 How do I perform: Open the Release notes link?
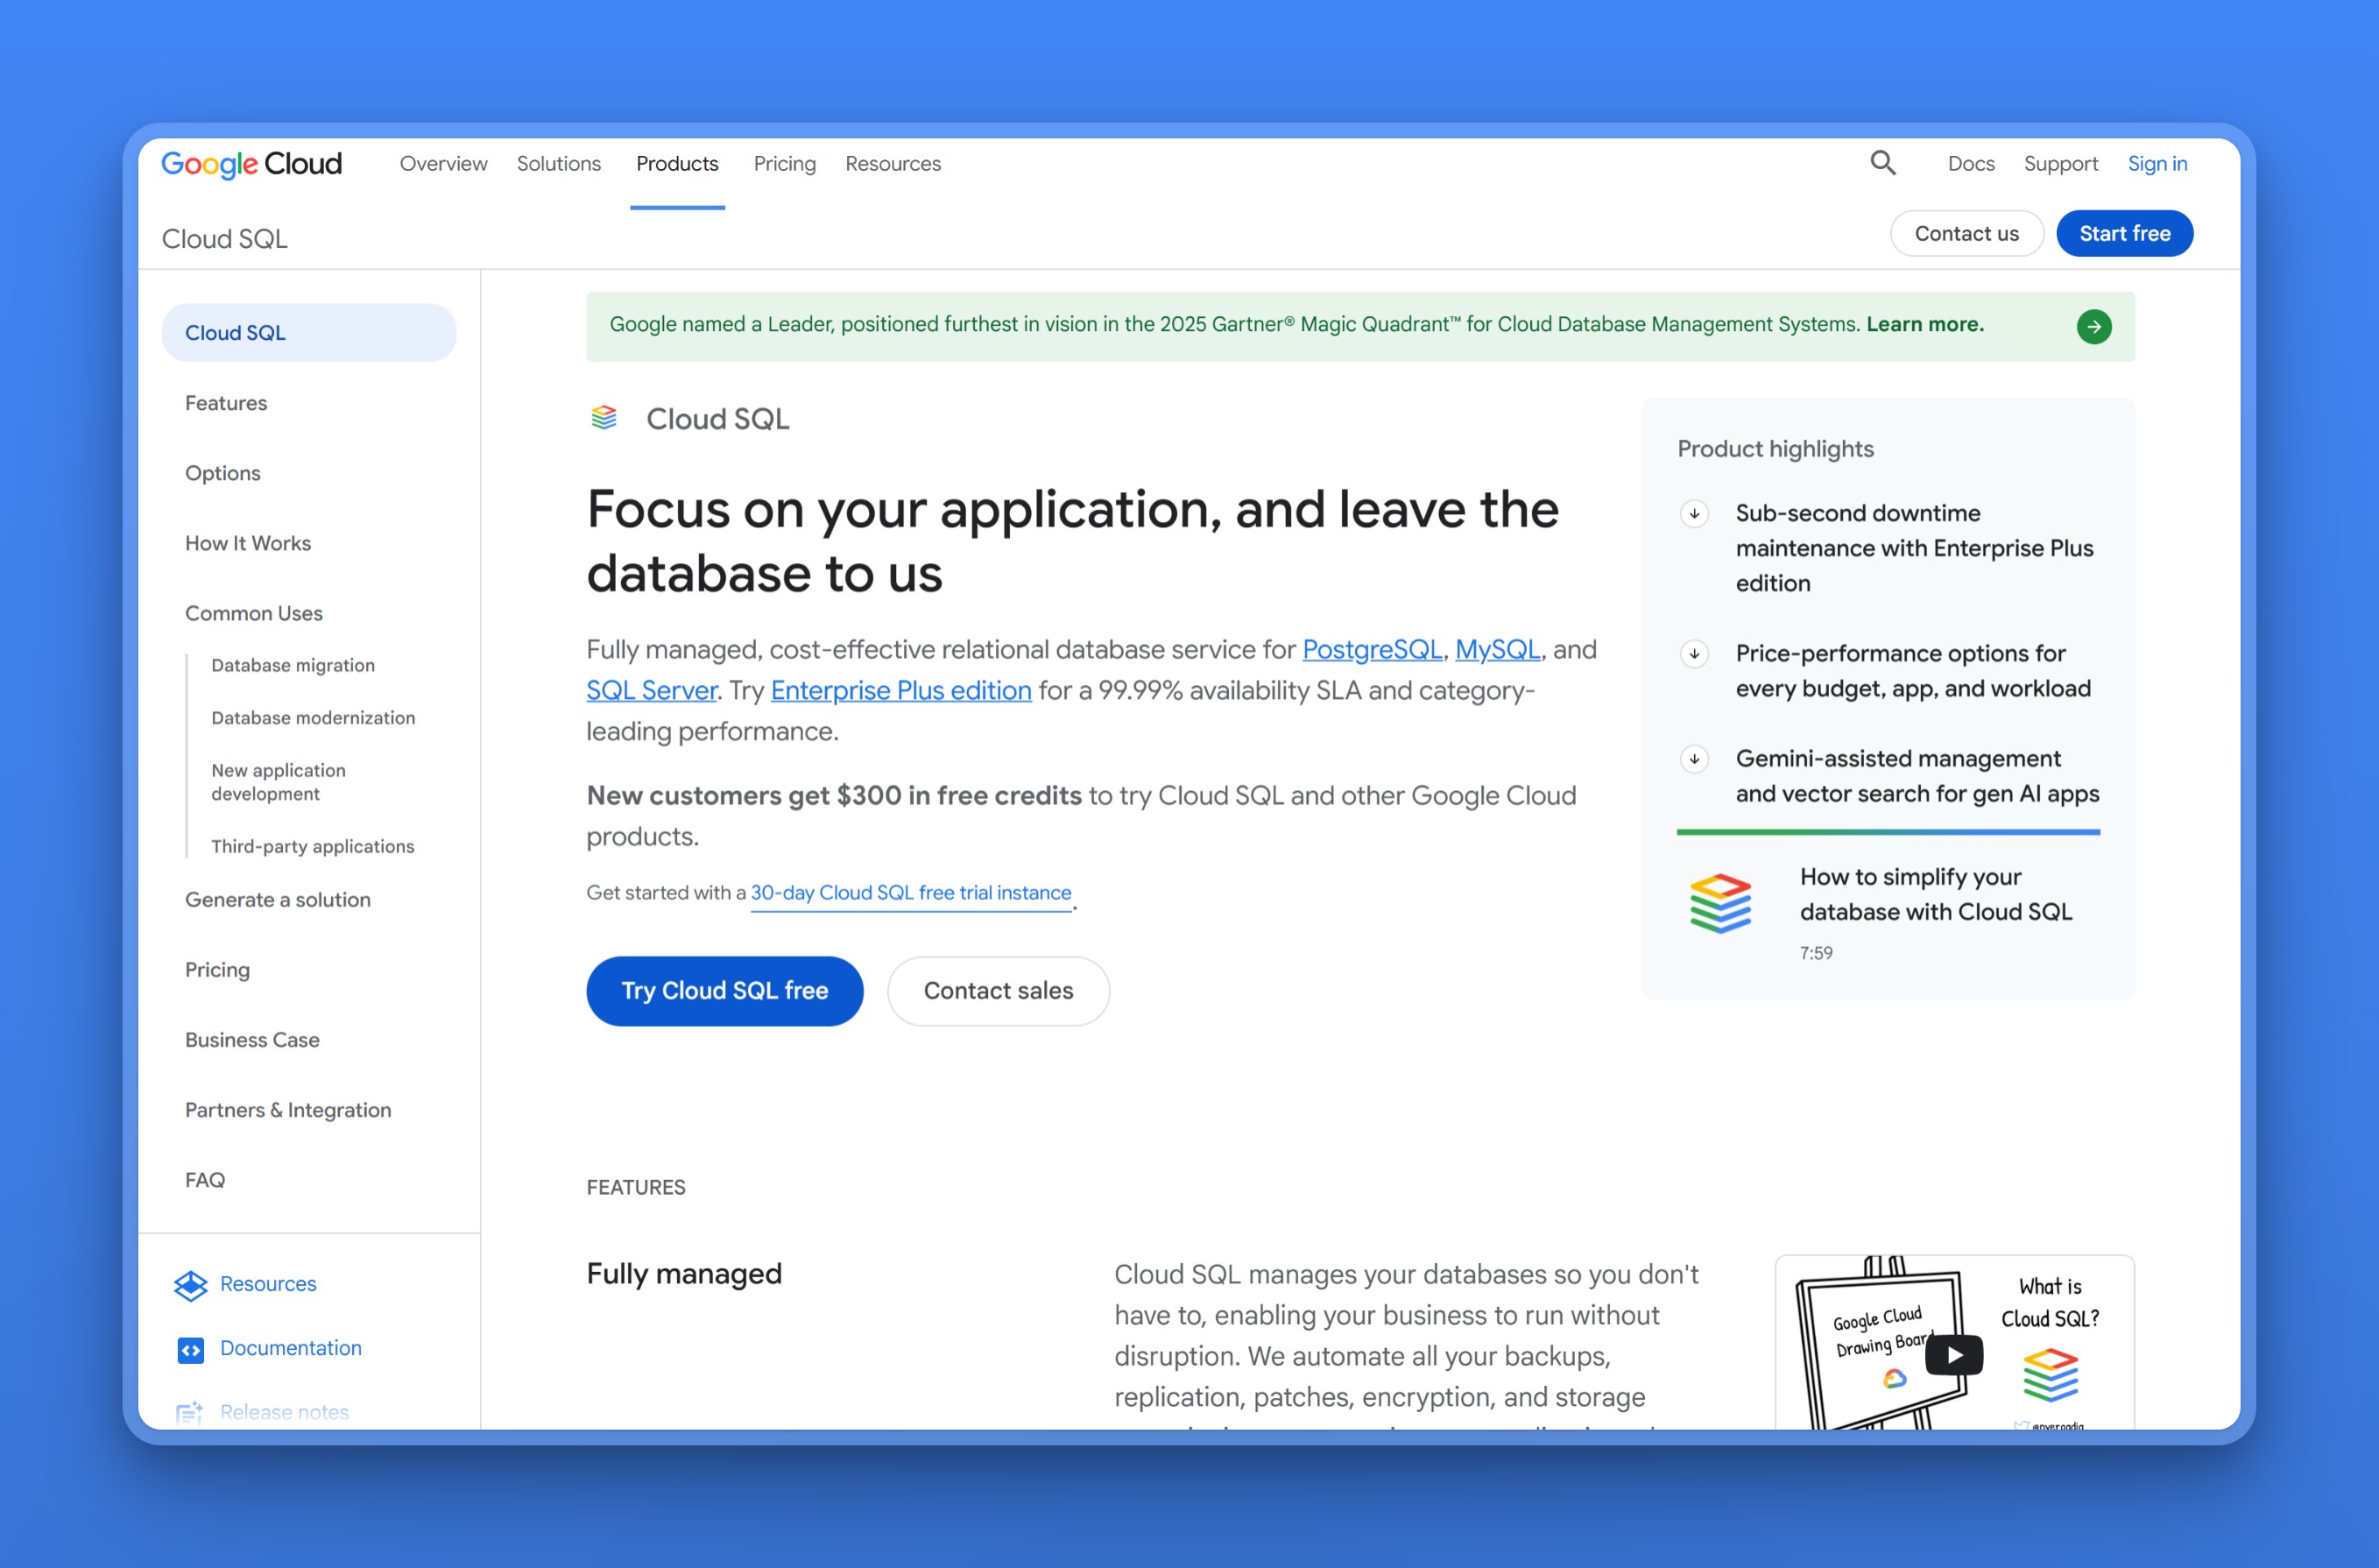tap(284, 1412)
